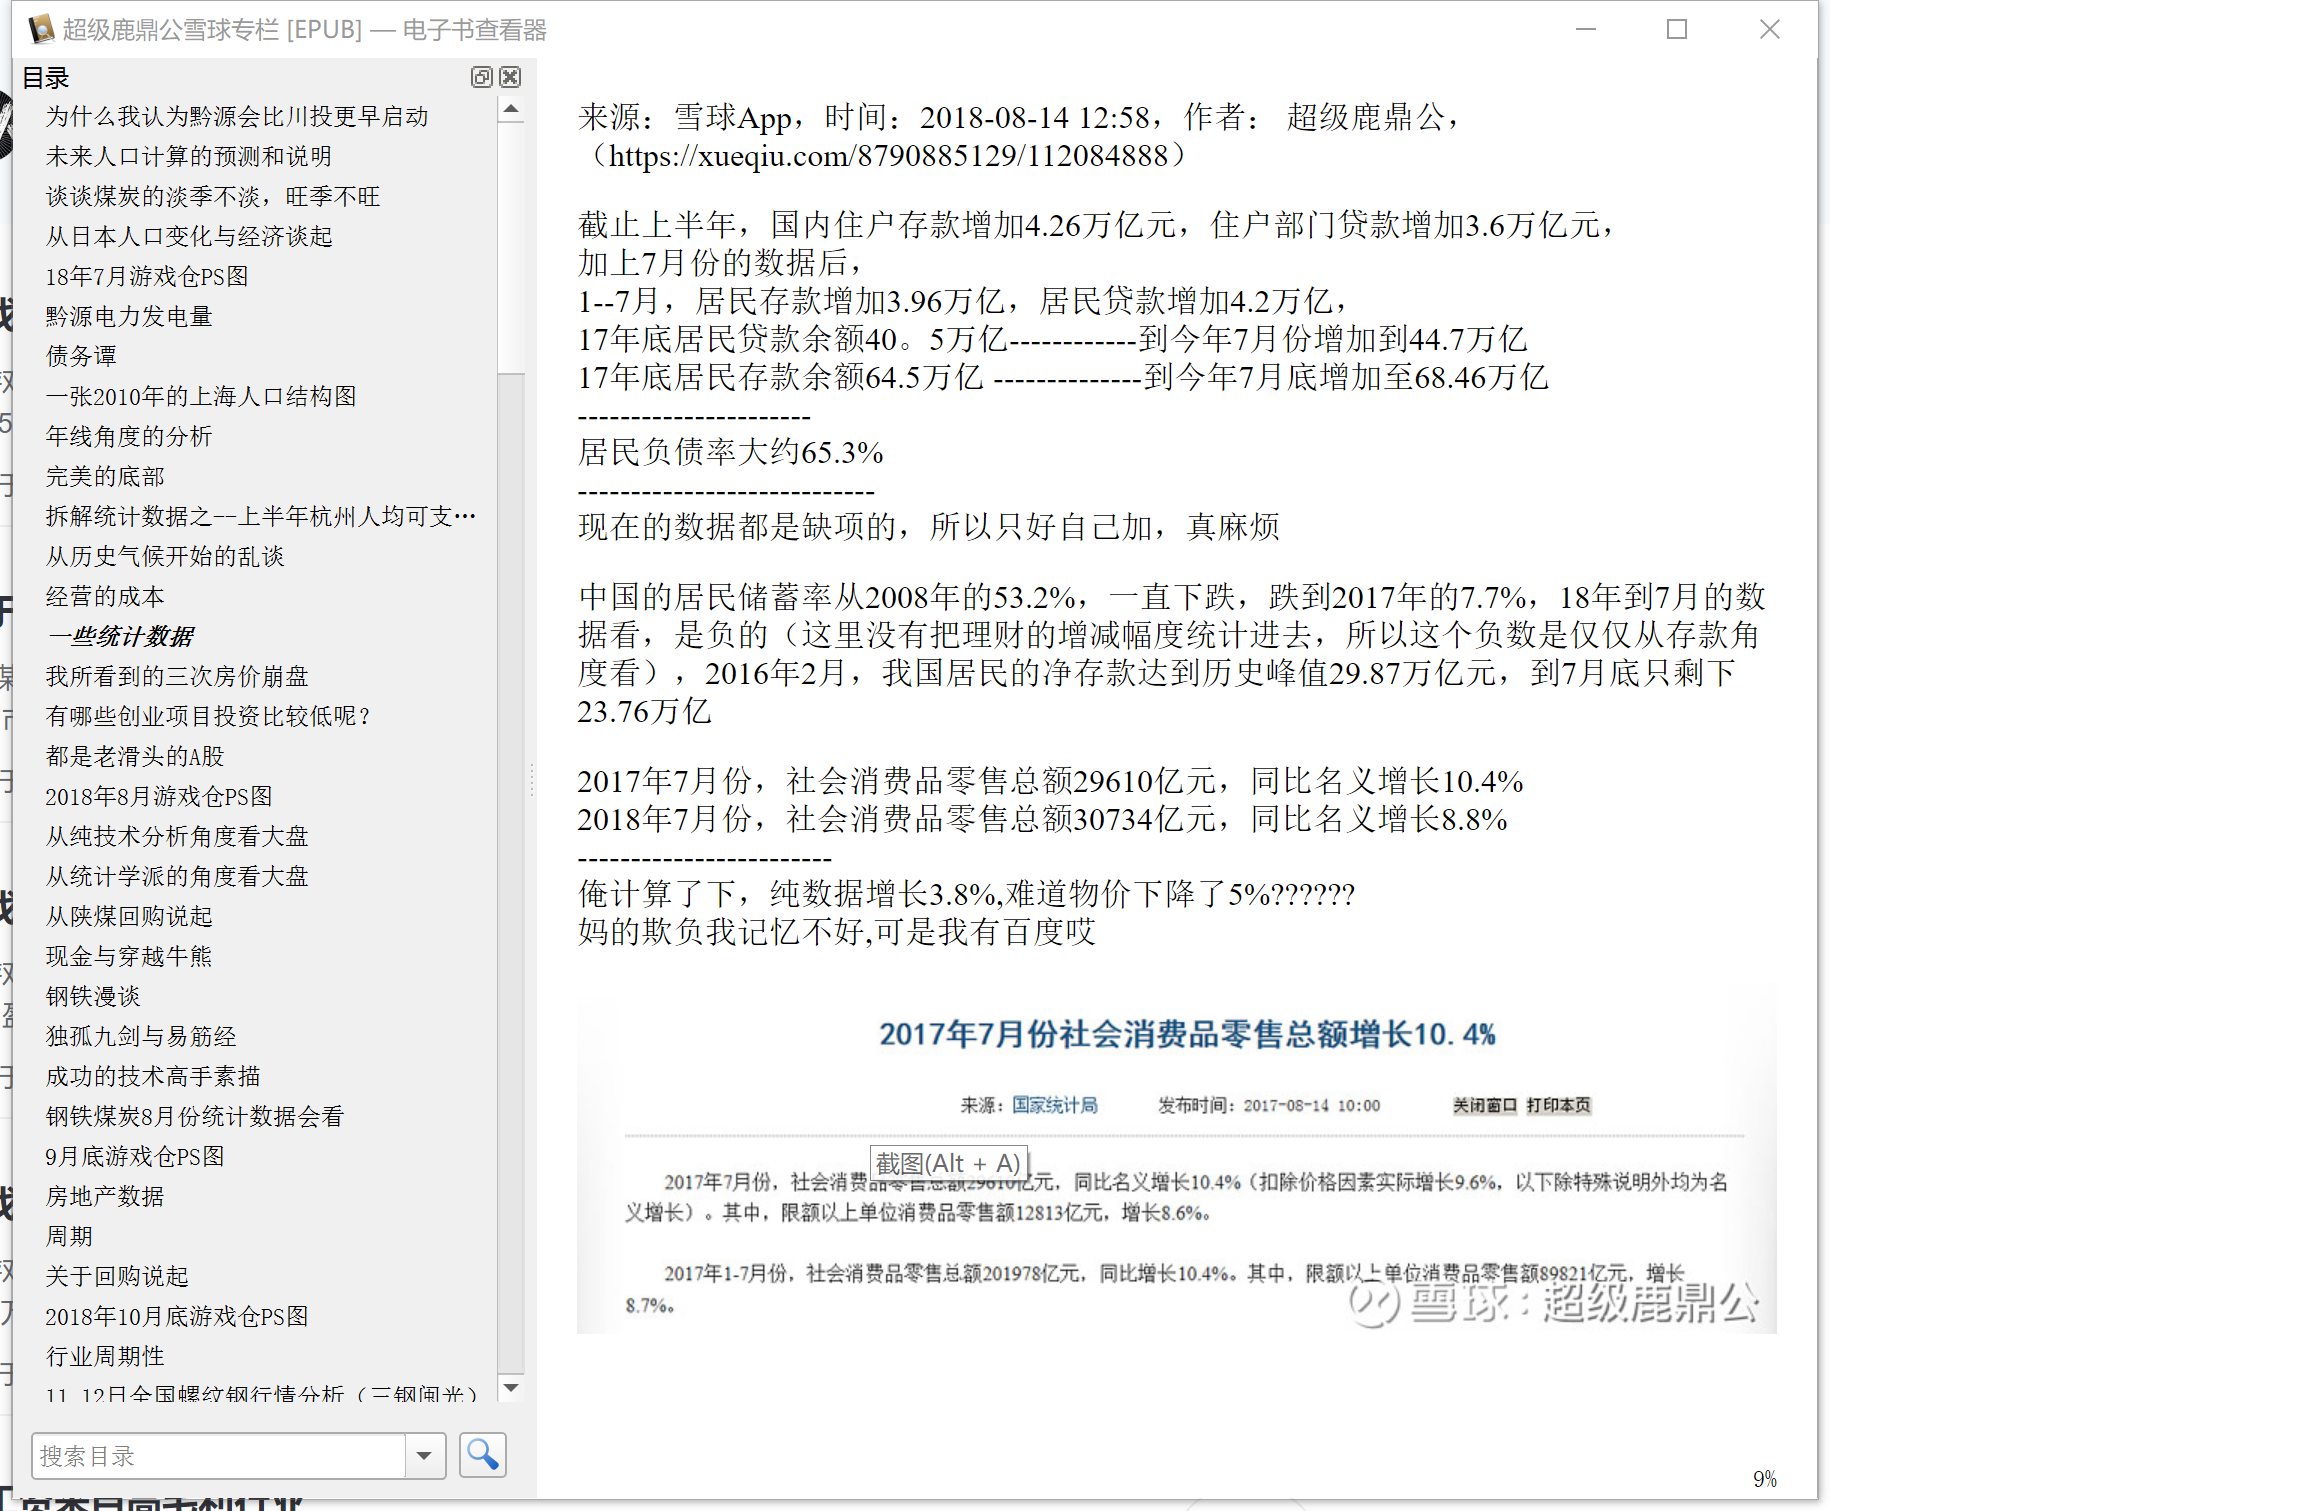Open chapter 房地产数据

(x=105, y=1196)
